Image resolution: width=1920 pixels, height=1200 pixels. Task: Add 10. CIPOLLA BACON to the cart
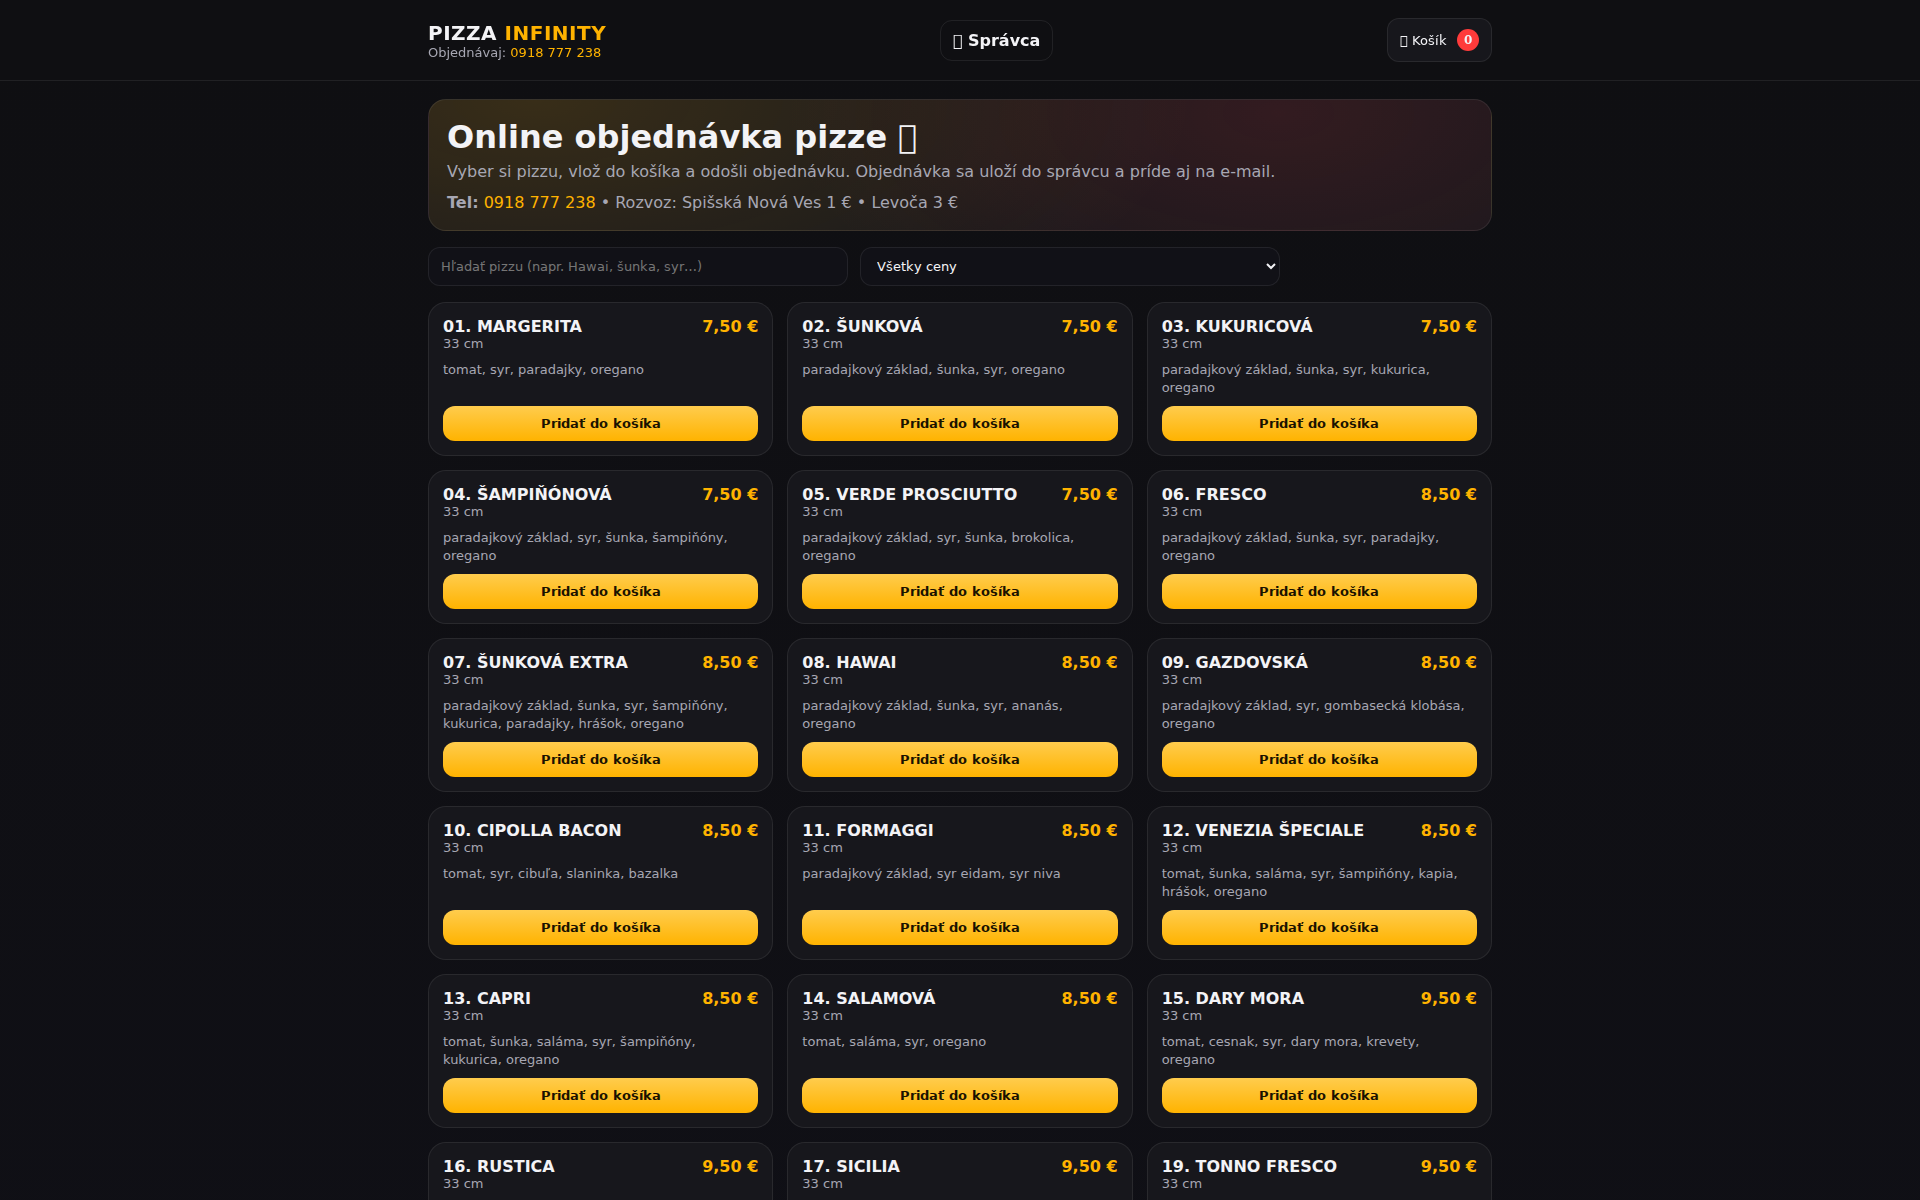[600, 927]
